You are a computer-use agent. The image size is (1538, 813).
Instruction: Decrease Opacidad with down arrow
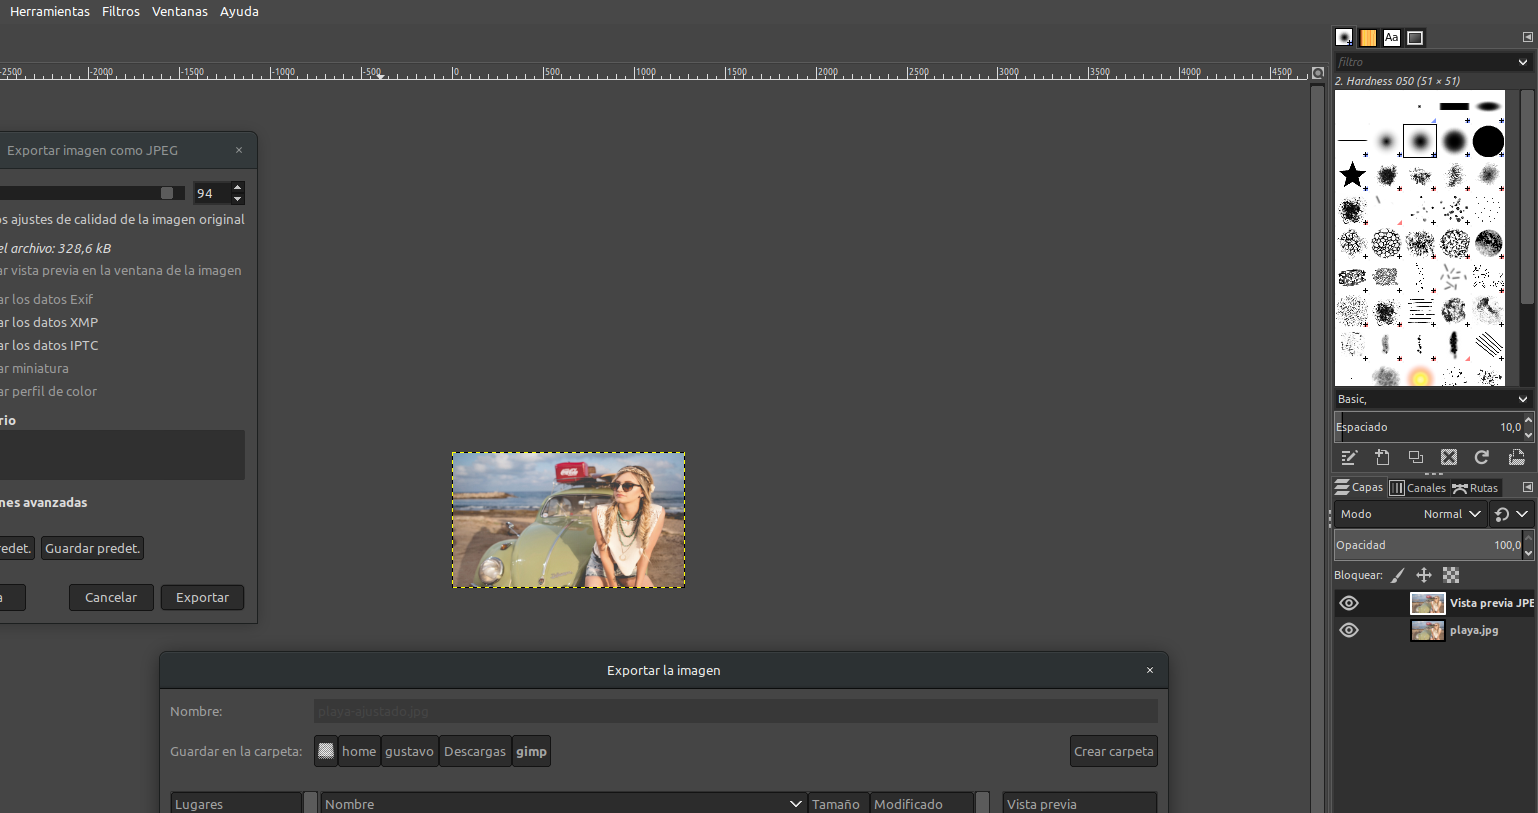tap(1528, 552)
